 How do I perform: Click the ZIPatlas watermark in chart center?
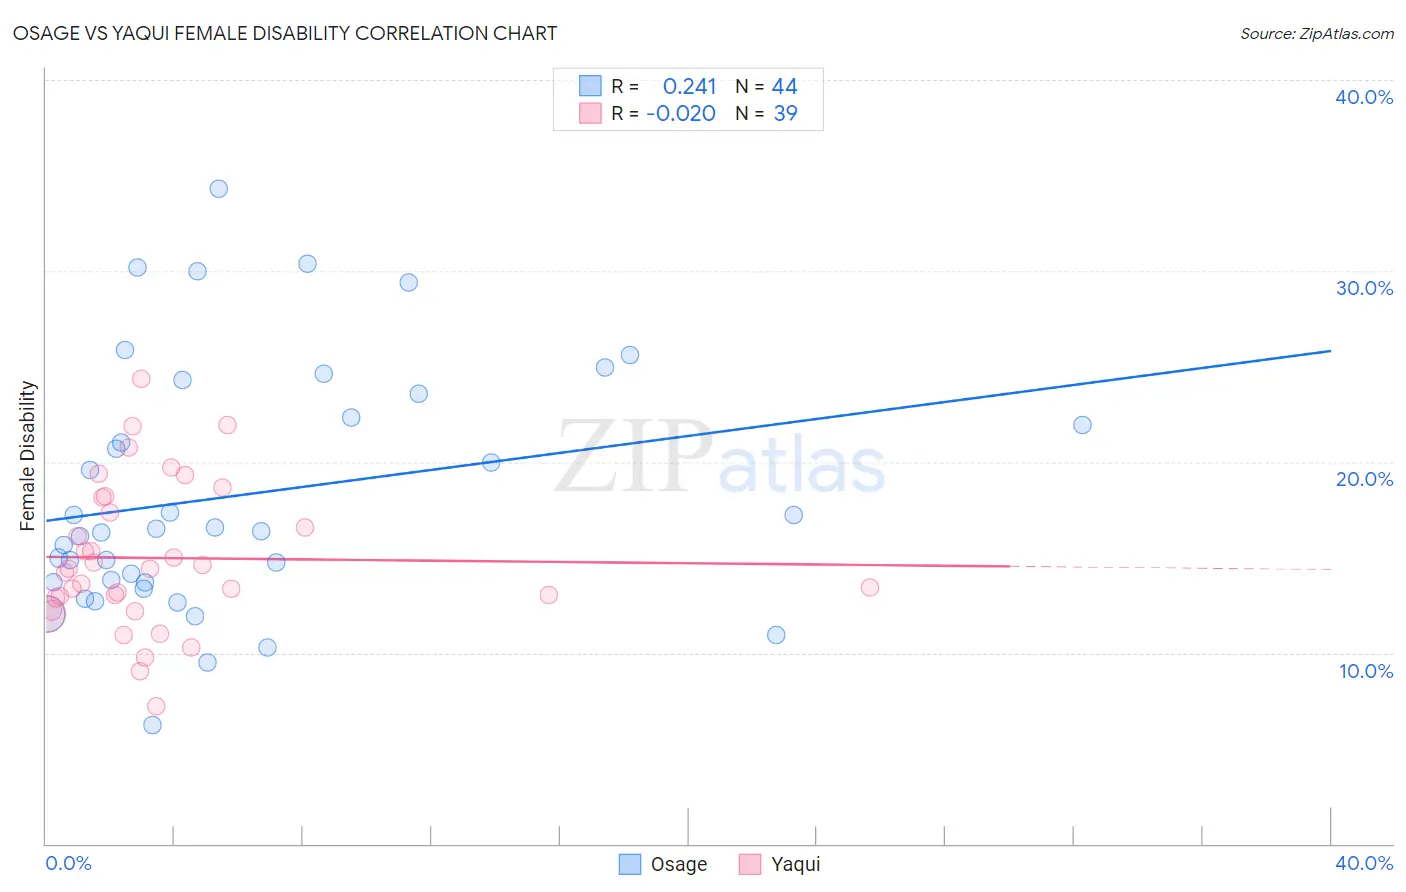[x=720, y=458]
